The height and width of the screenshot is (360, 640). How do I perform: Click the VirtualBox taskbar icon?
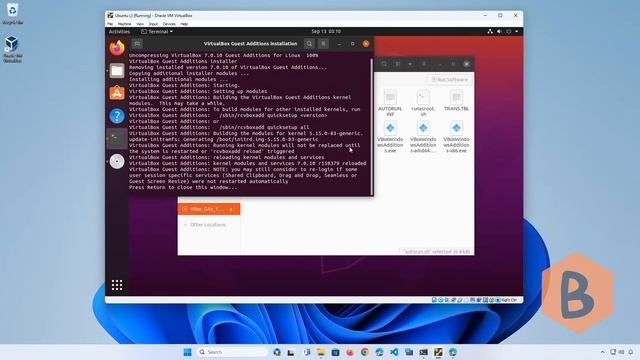[438, 352]
